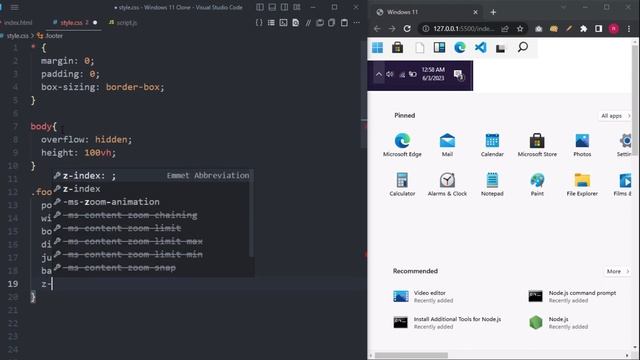Viewport: 640px width, 360px height.
Task: Choose the plain 'z-index' suggestion
Action: (152, 189)
